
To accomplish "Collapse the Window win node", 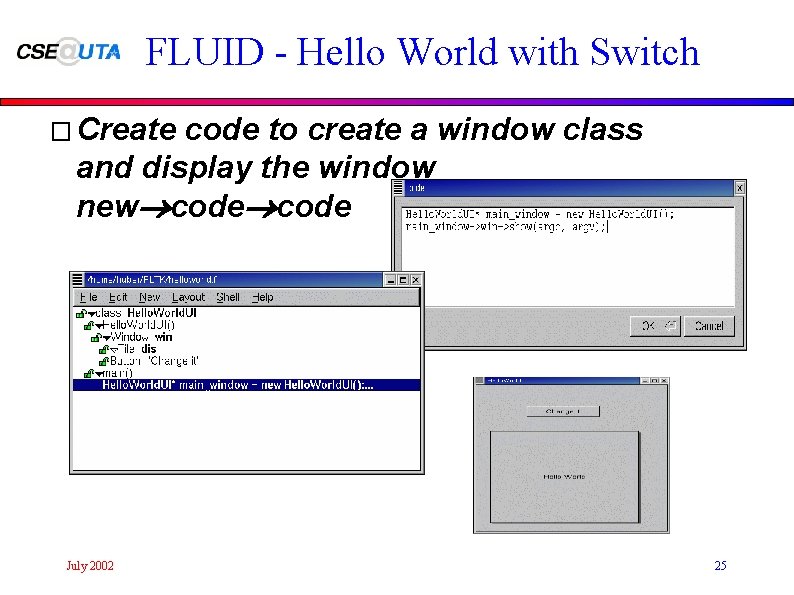I will 107,338.
